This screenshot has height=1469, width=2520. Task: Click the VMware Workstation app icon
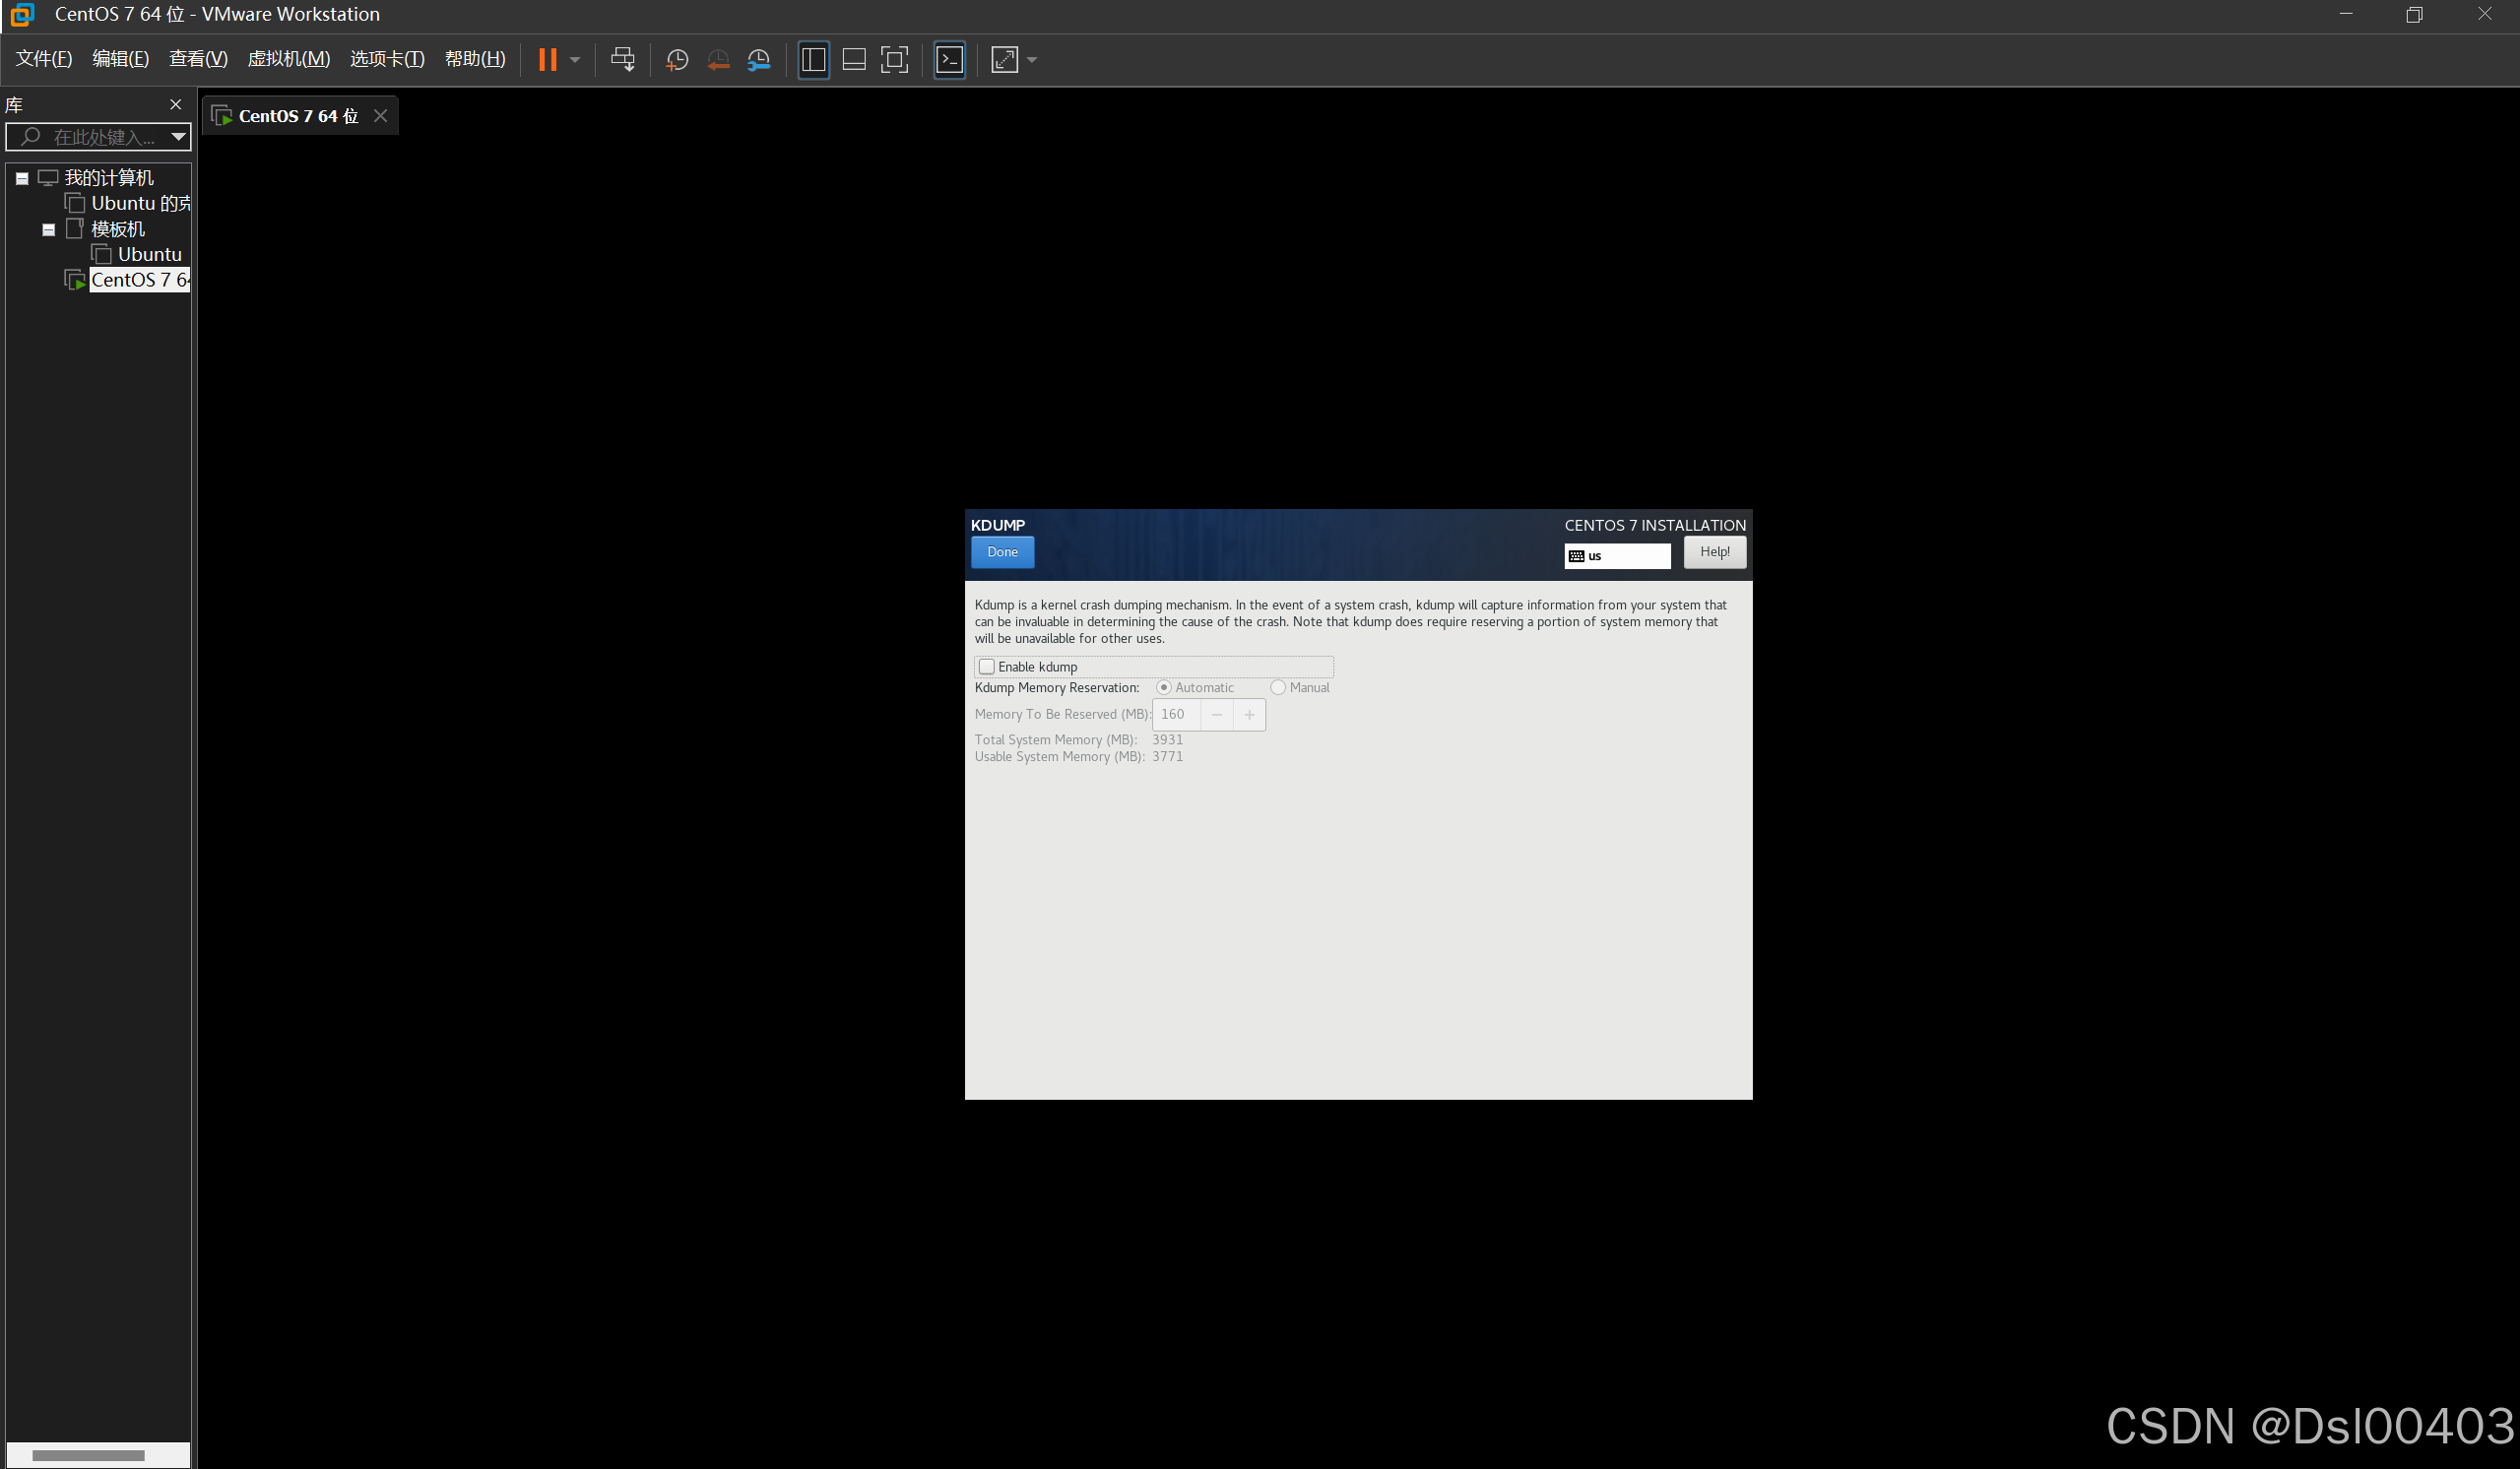click(x=22, y=14)
